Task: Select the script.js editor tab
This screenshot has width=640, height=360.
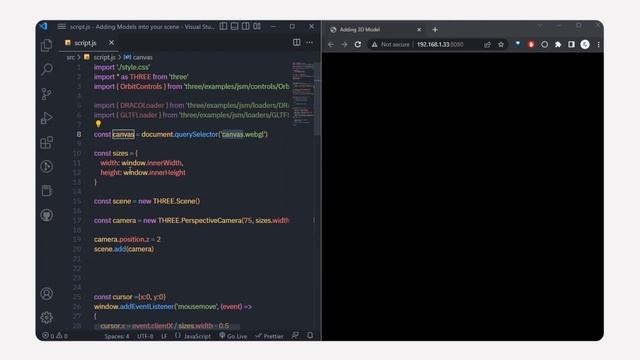Action: click(85, 42)
